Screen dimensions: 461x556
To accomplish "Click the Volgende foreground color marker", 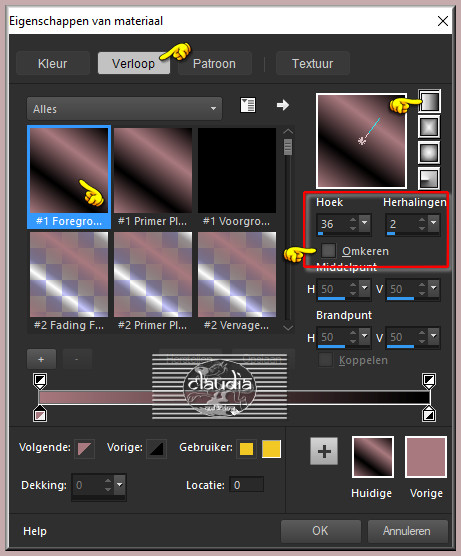I will click(84, 449).
